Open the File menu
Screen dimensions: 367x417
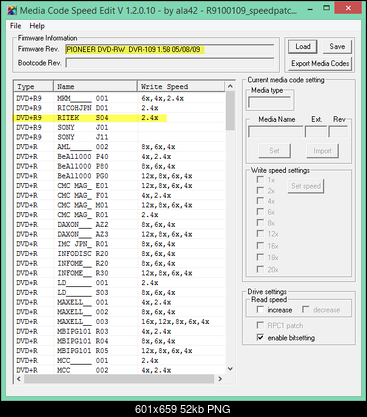[15, 26]
